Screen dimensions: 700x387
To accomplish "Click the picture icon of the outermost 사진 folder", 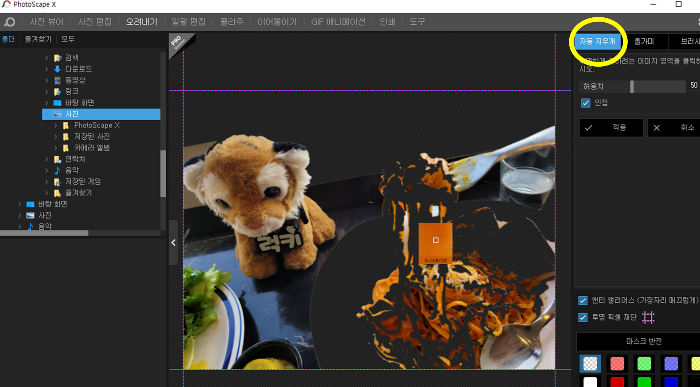I will click(30, 215).
